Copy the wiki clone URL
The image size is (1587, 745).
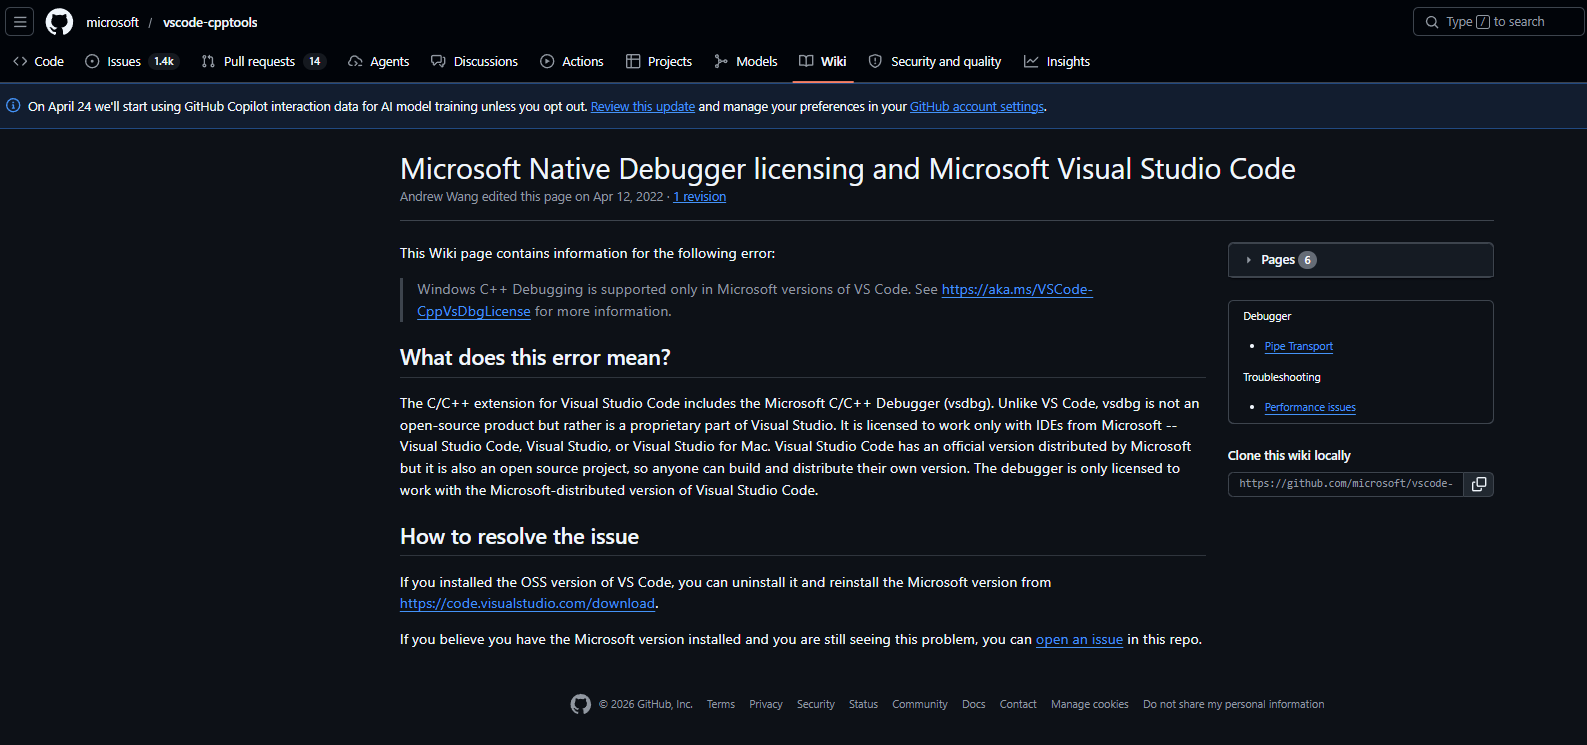(1478, 484)
